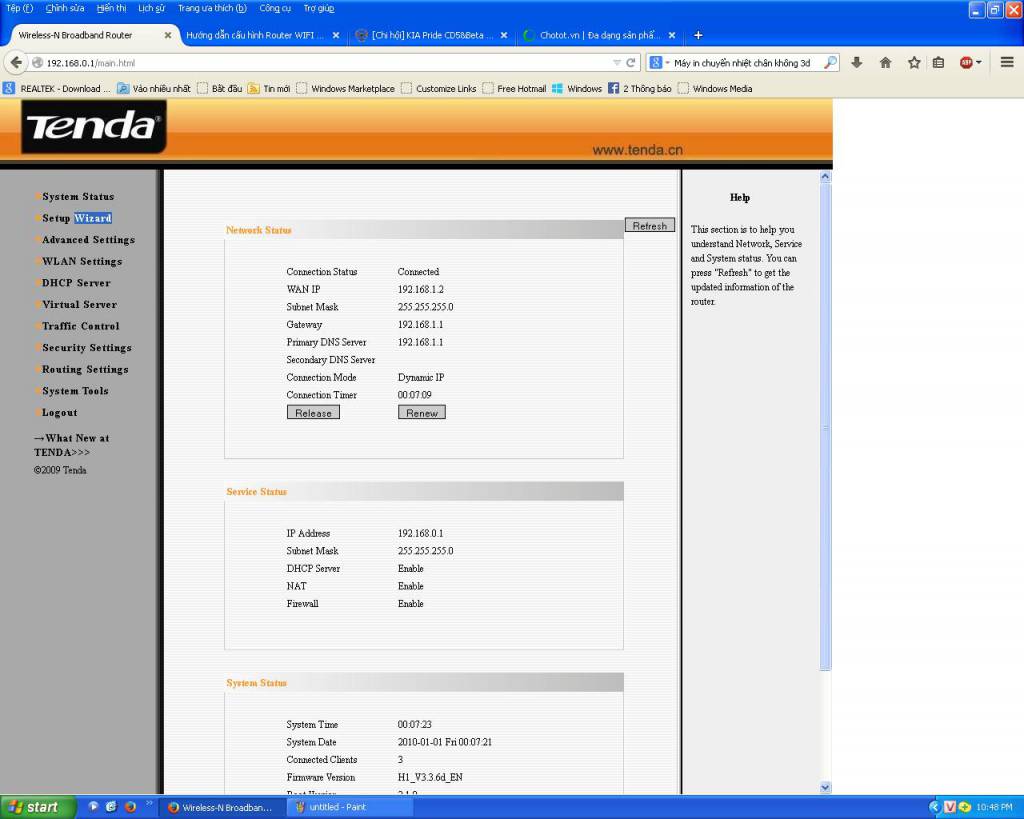The width and height of the screenshot is (1024, 819).
Task: Open the REALTEK - Download bookmark
Action: [56, 89]
